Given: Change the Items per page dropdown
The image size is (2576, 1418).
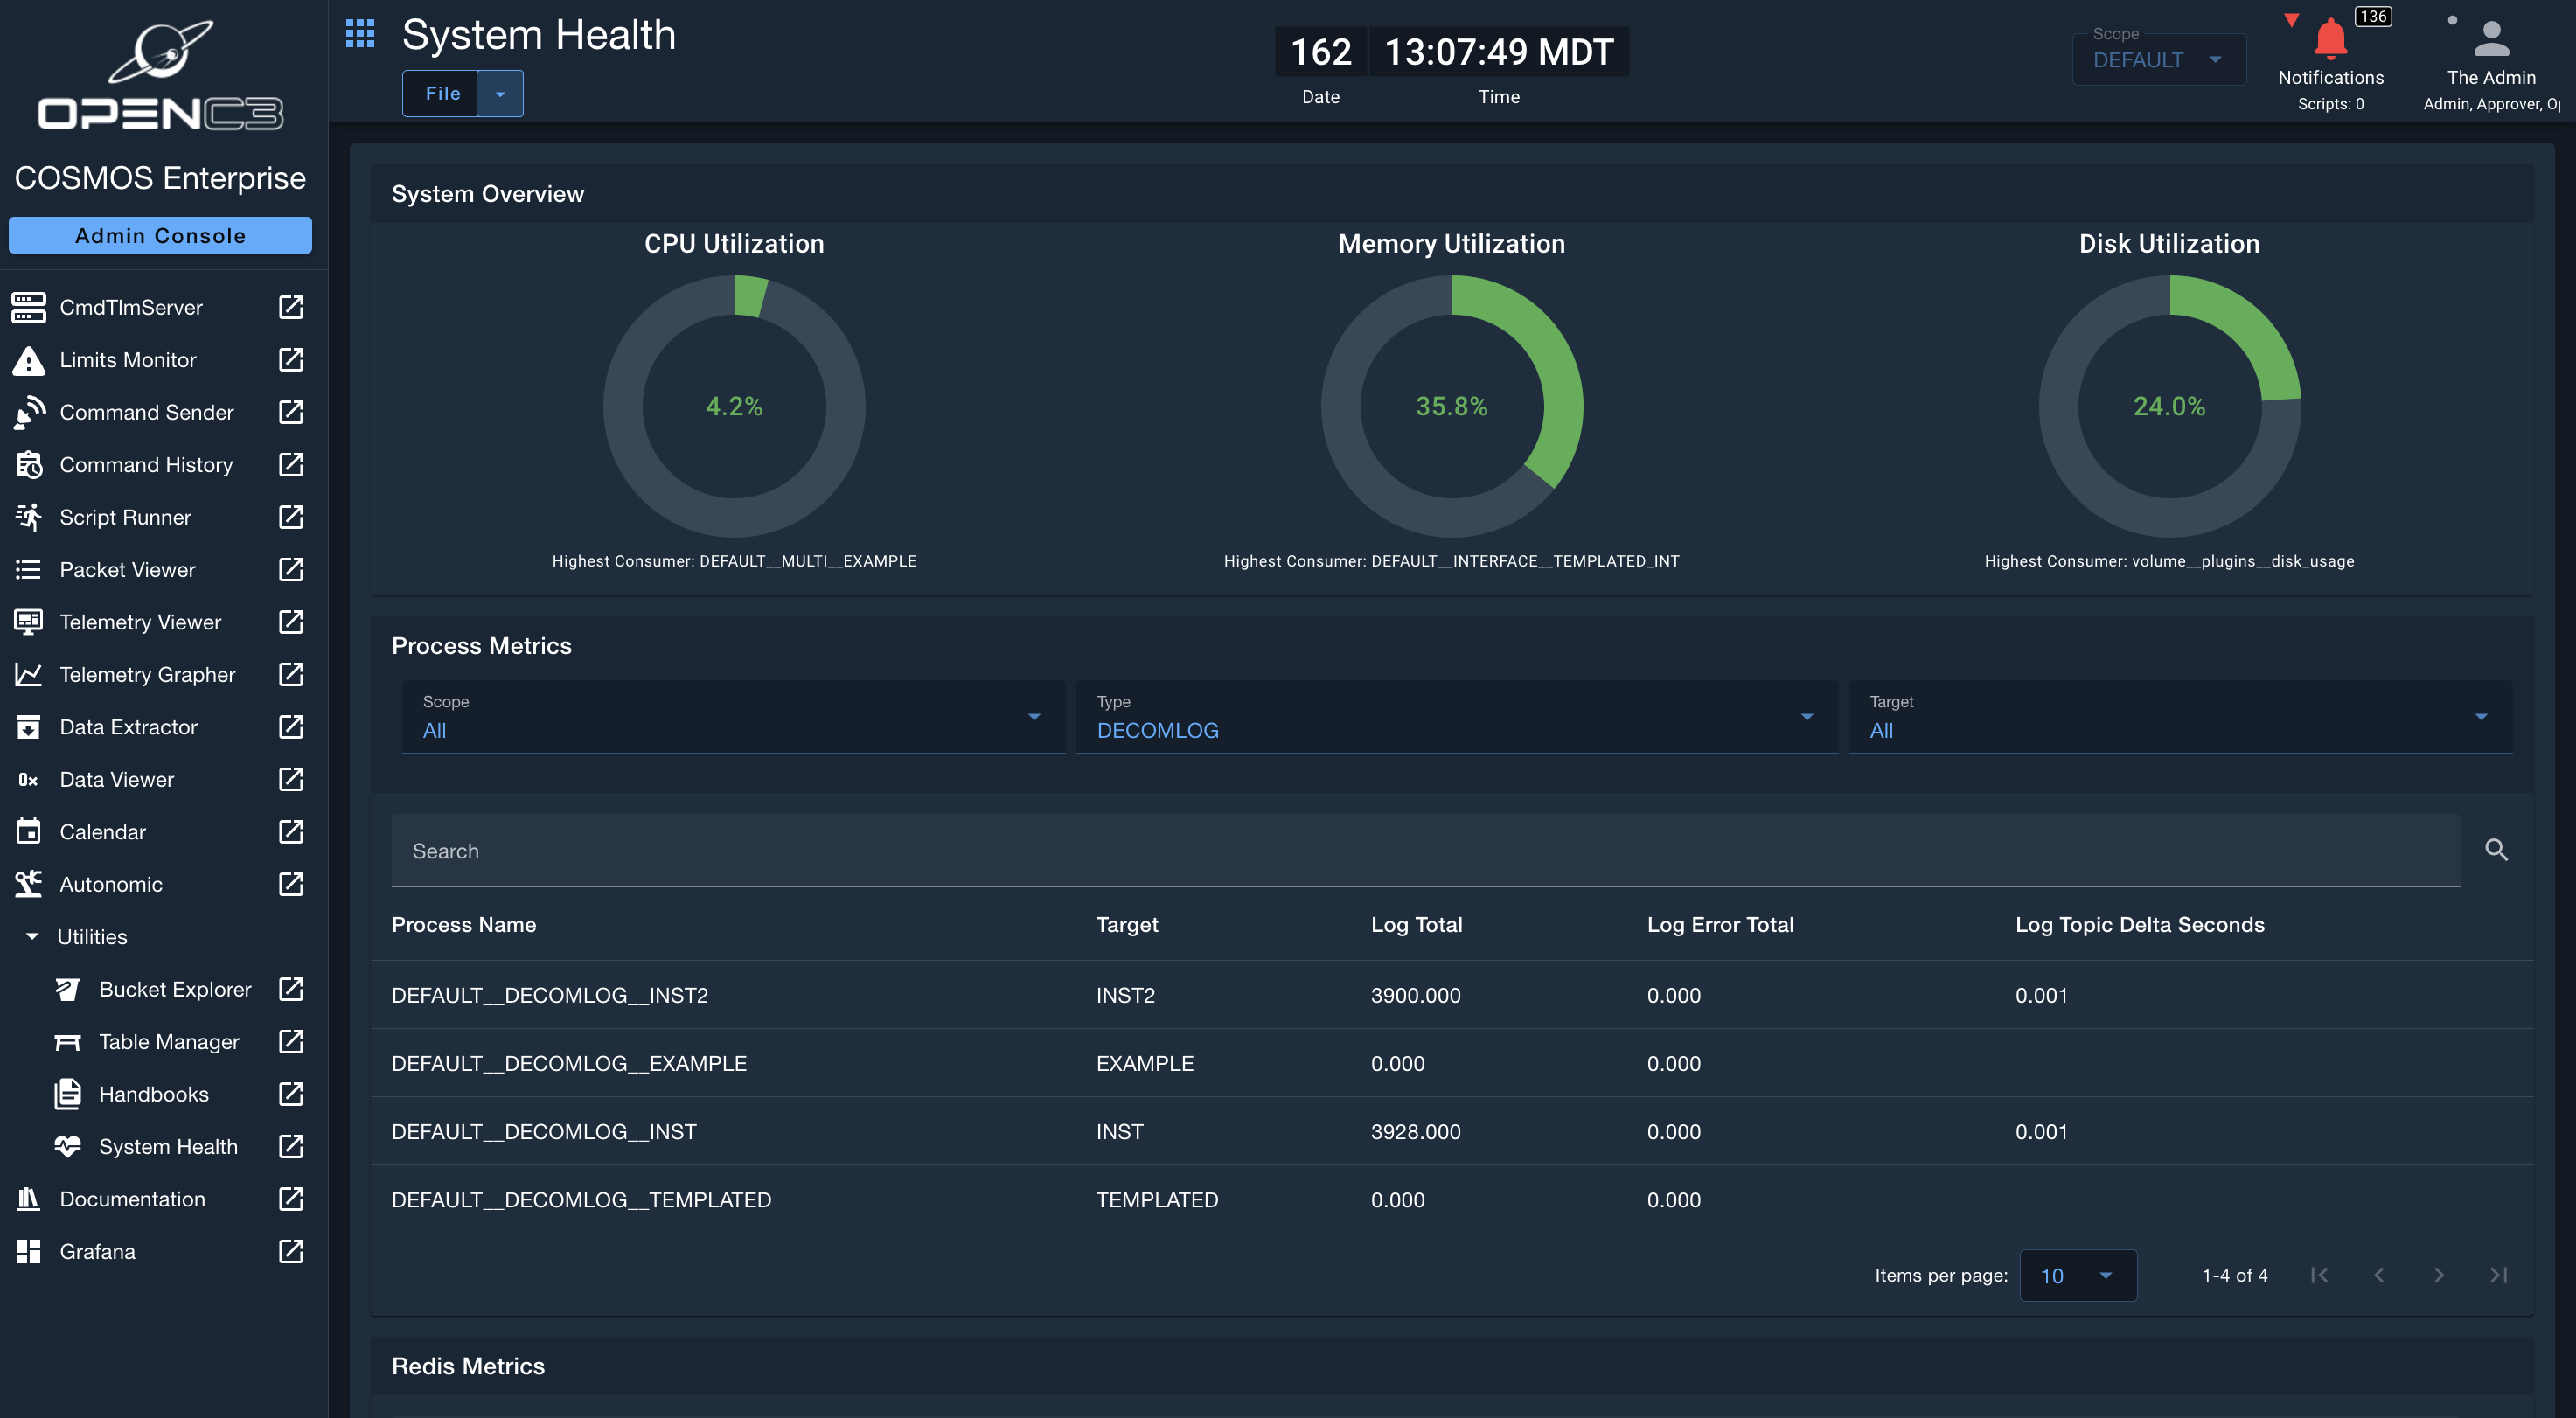Looking at the screenshot, I should tap(2078, 1275).
